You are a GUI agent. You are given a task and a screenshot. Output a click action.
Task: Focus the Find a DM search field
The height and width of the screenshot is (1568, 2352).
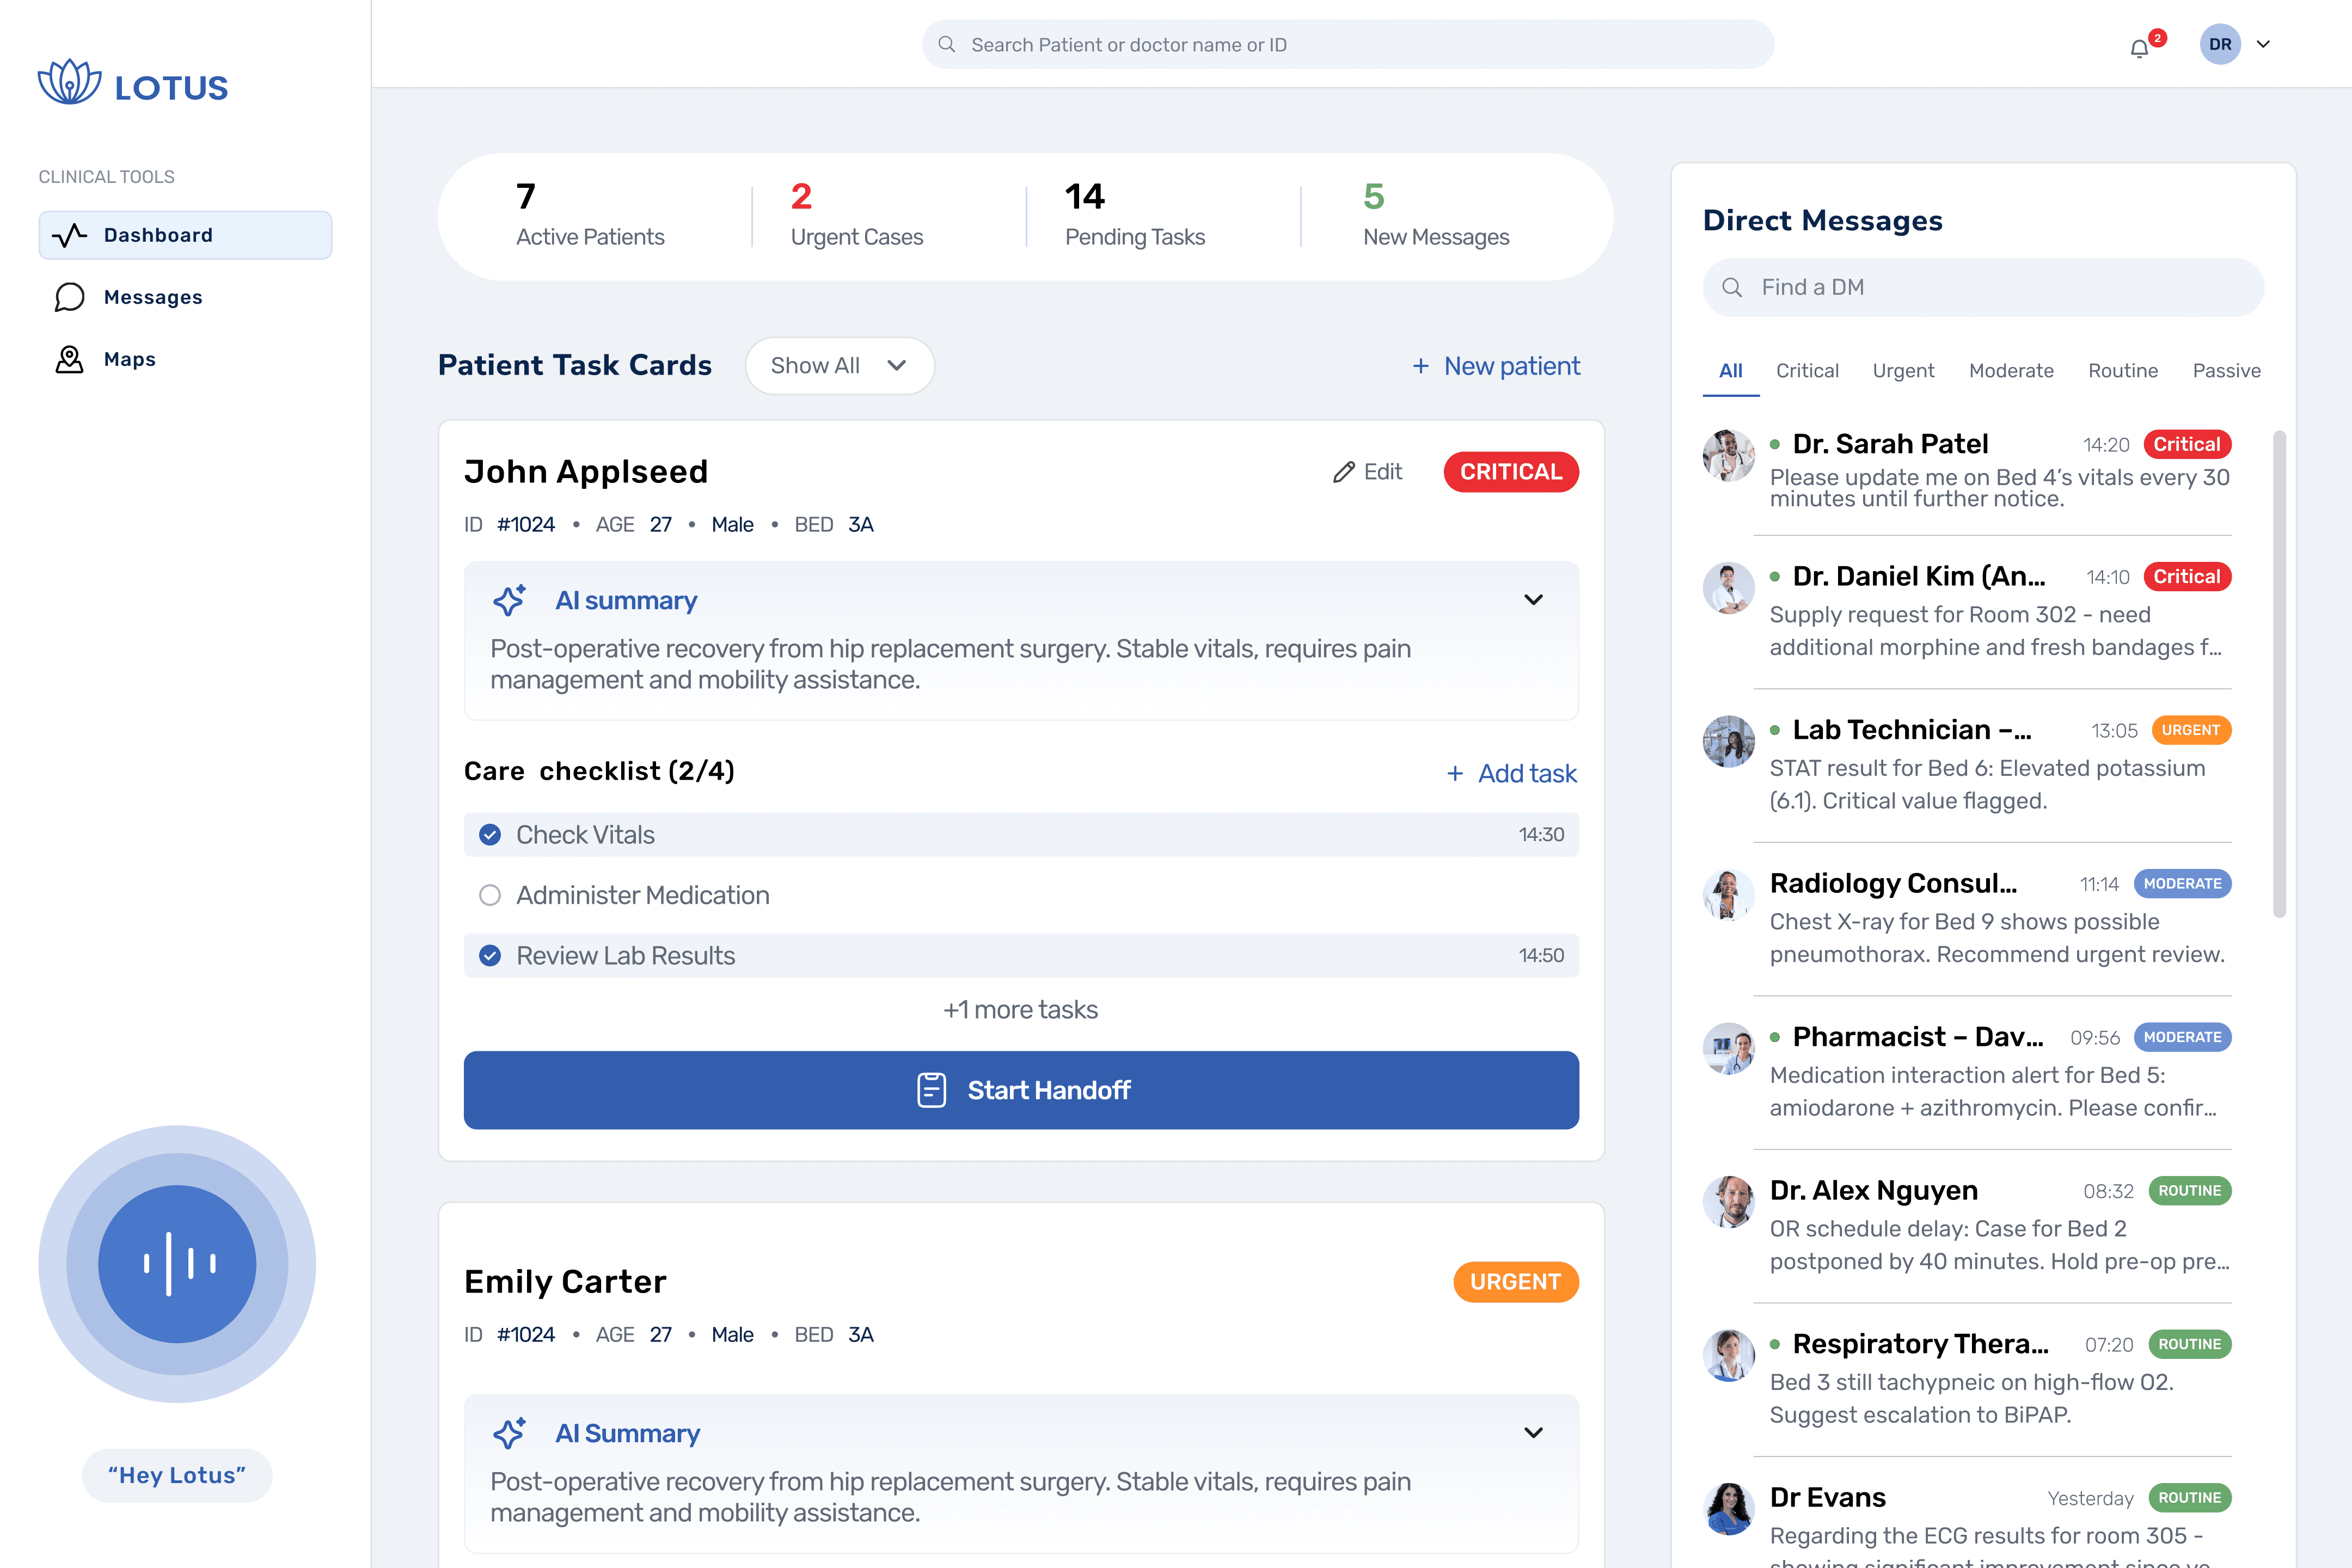(x=1983, y=288)
